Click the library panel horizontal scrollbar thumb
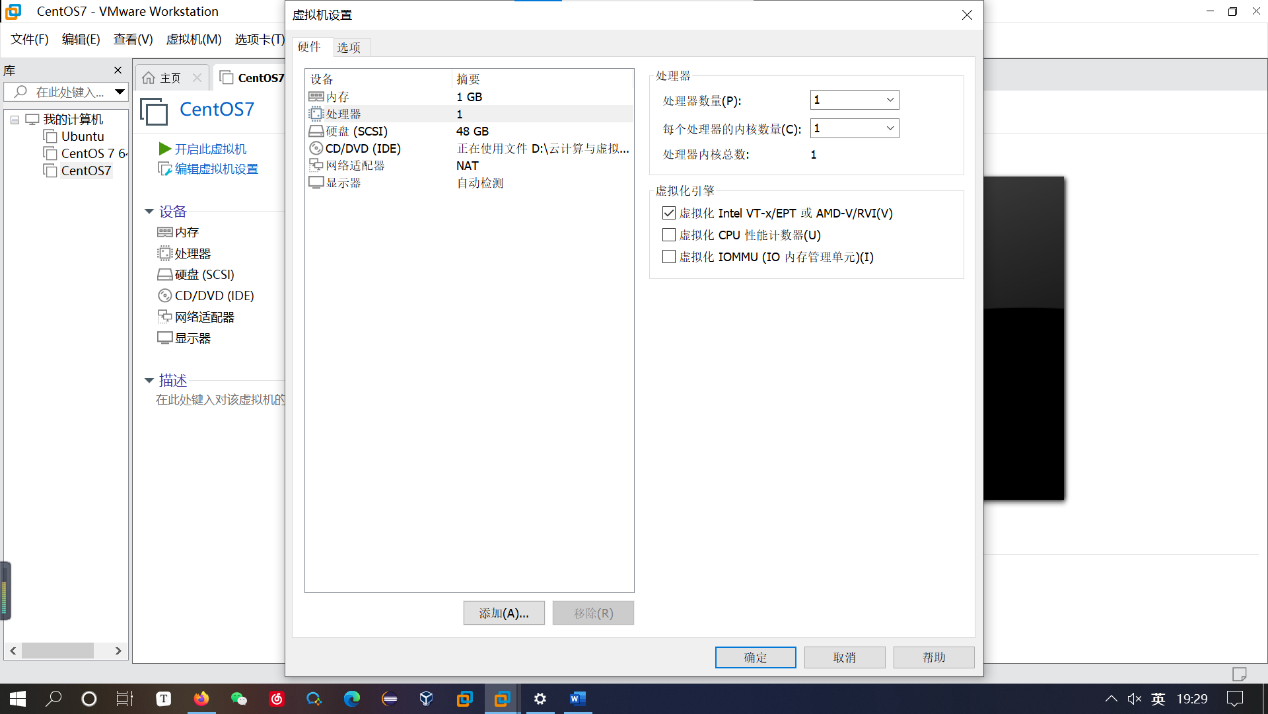 point(58,650)
